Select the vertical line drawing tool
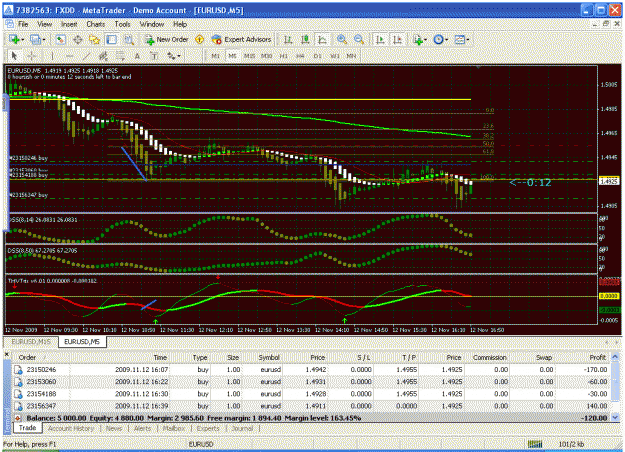The width and height of the screenshot is (625, 452). click(x=52, y=56)
